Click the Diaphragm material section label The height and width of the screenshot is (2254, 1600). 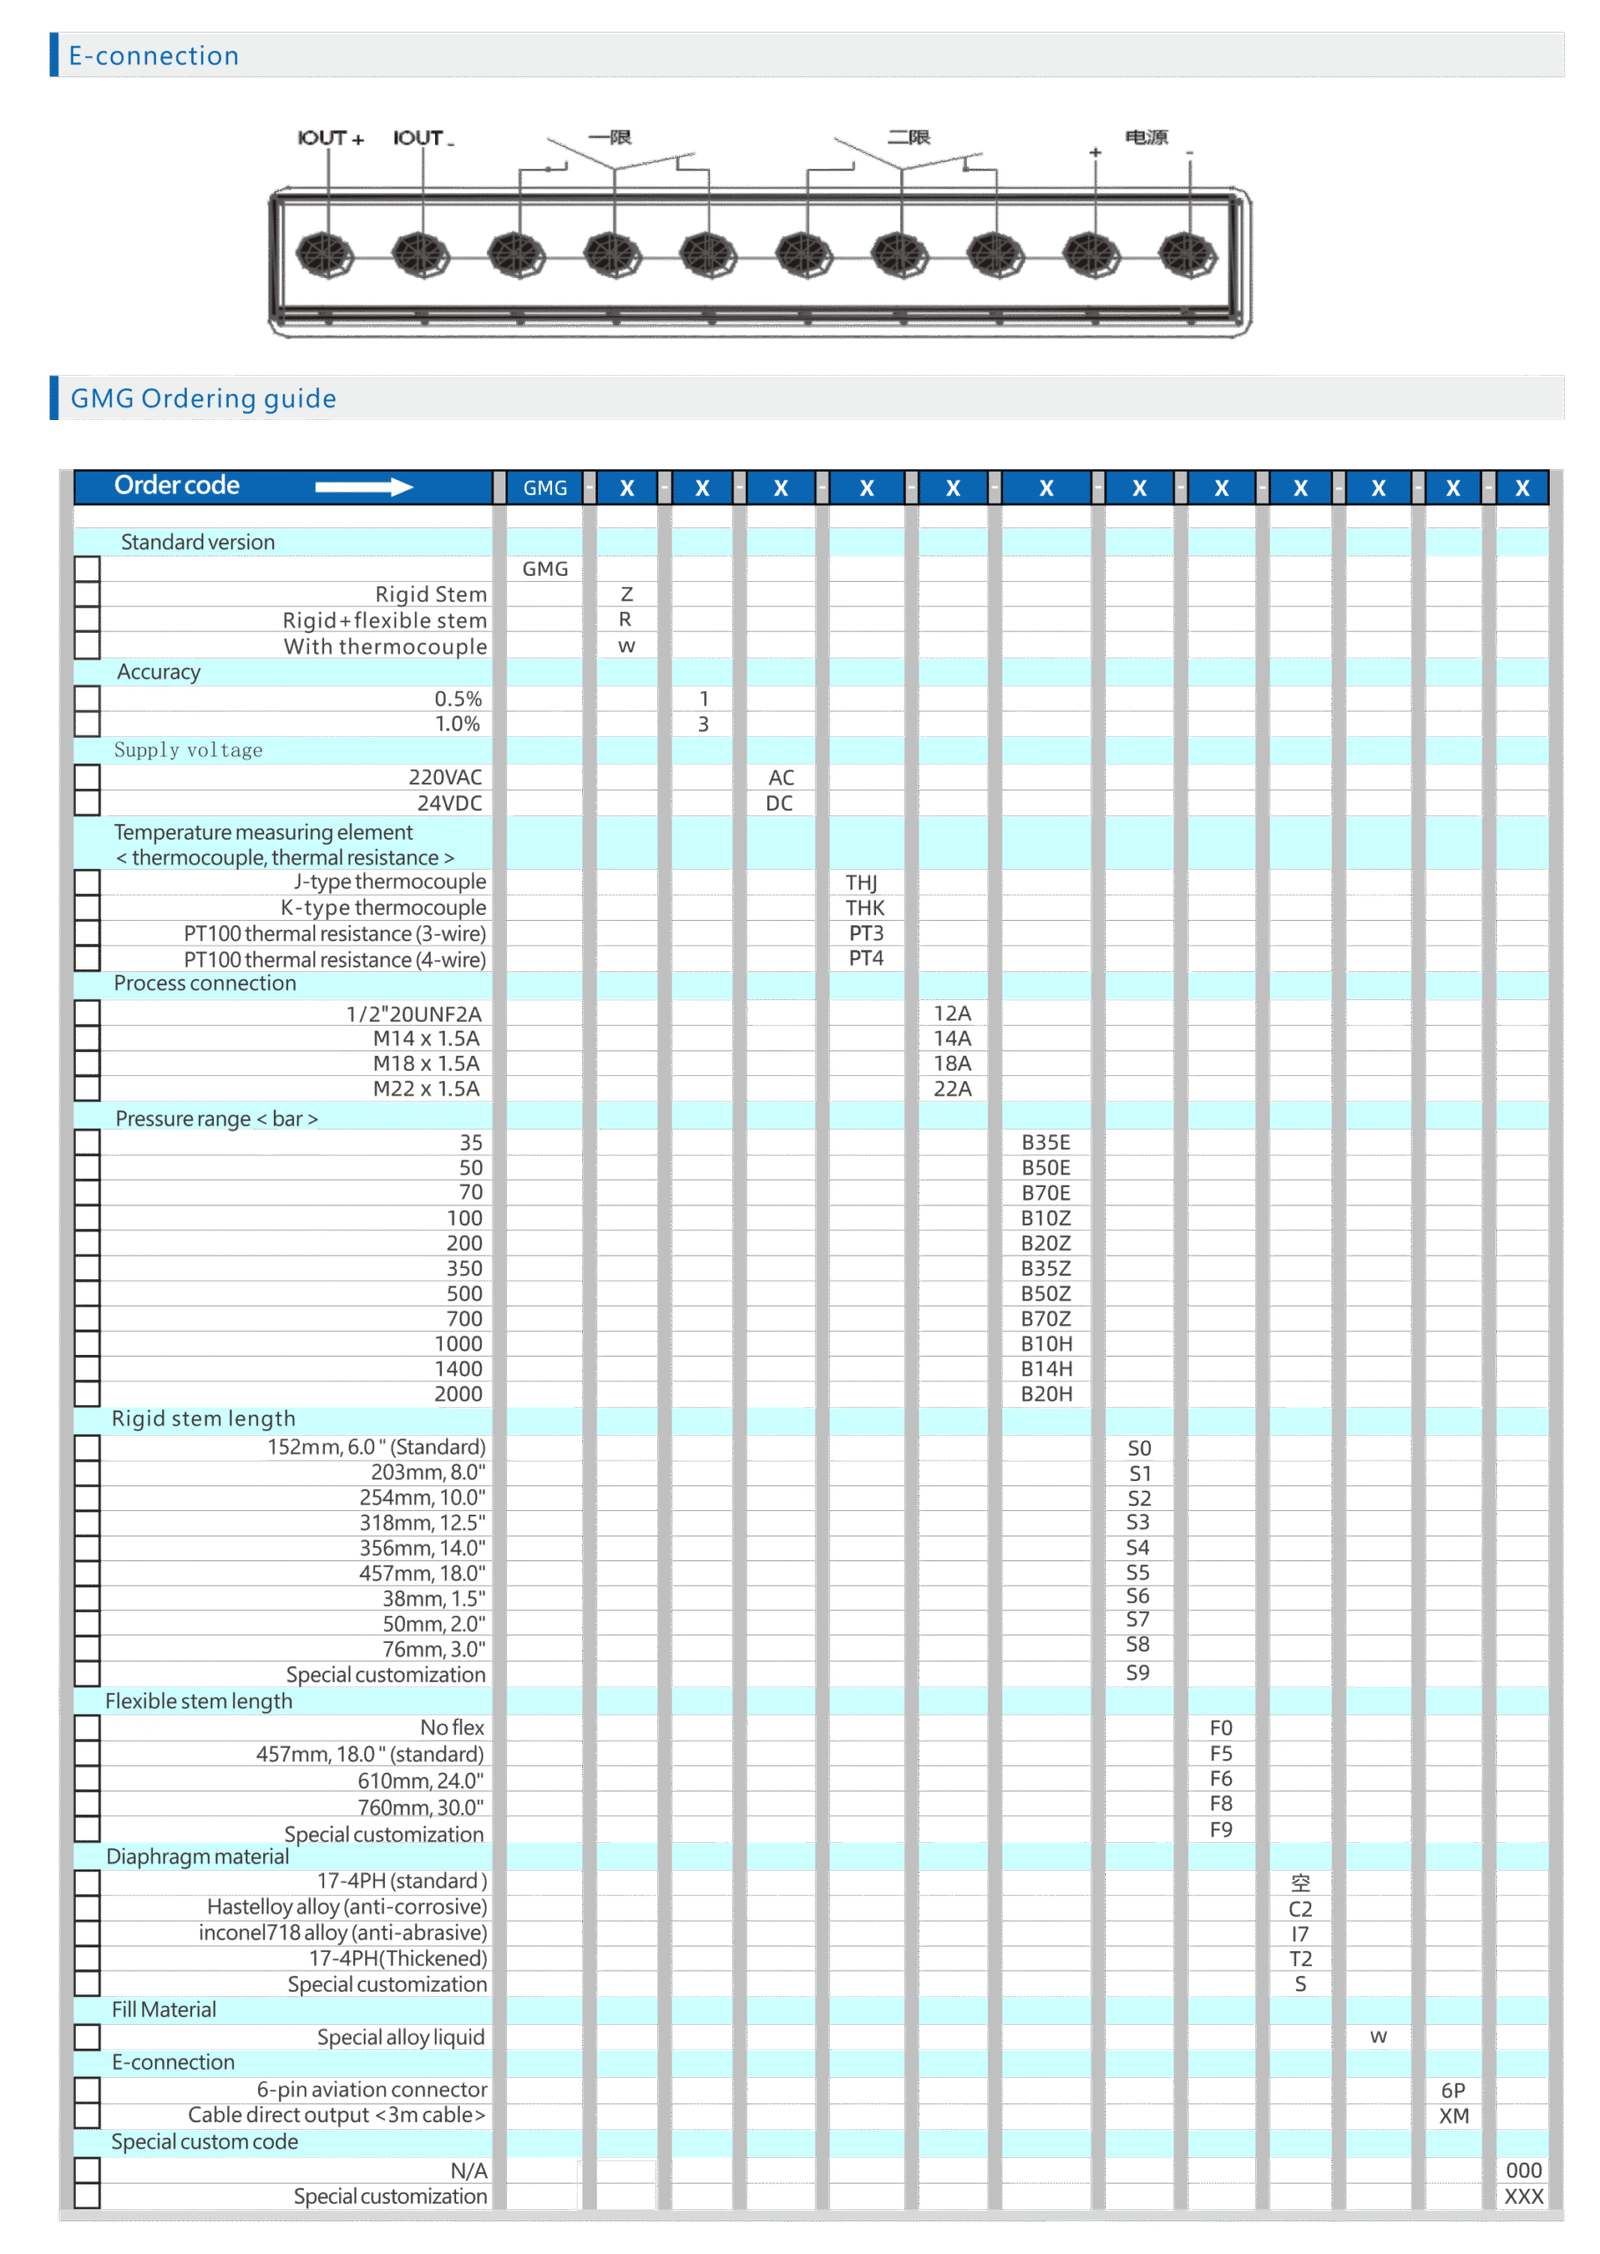(x=197, y=1856)
